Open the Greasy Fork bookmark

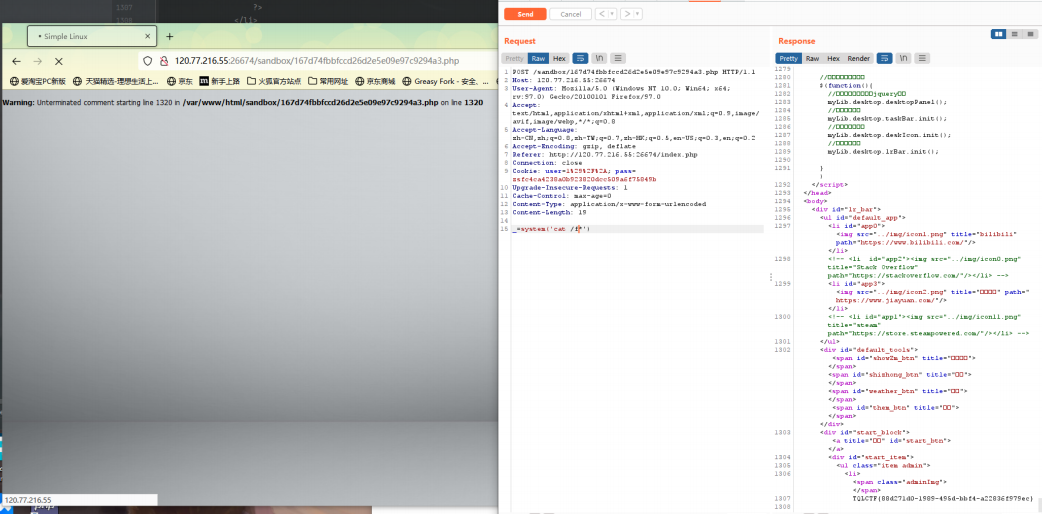pyautogui.click(x=445, y=82)
